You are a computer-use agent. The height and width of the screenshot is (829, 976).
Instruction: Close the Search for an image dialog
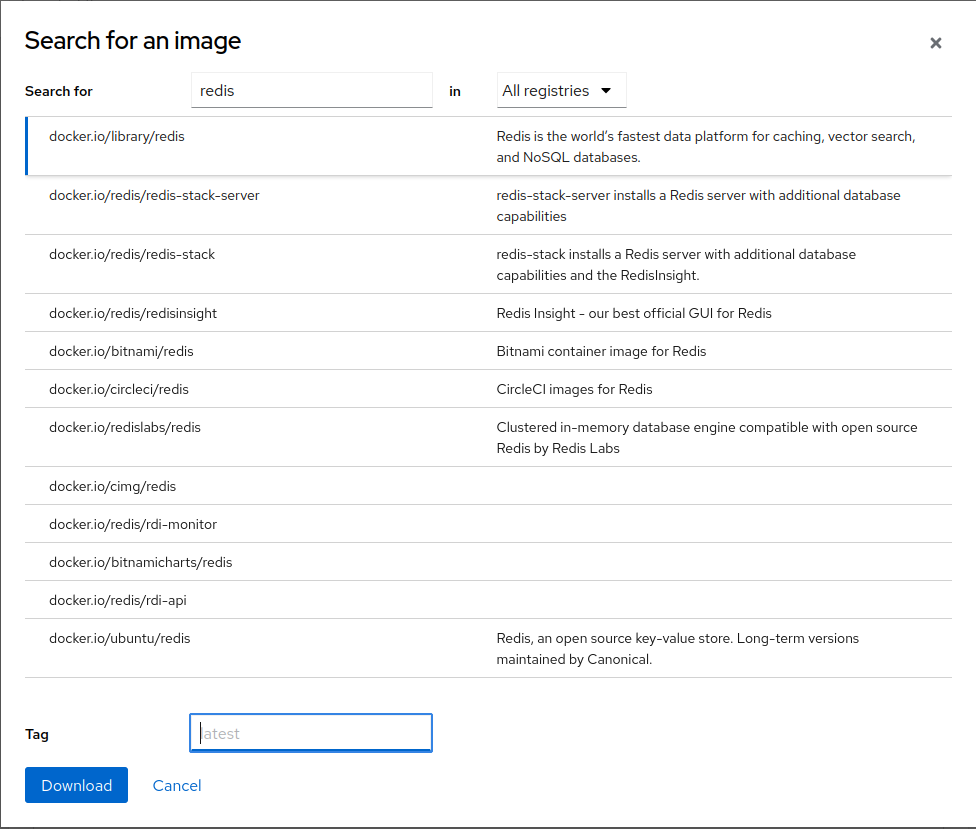pos(935,43)
